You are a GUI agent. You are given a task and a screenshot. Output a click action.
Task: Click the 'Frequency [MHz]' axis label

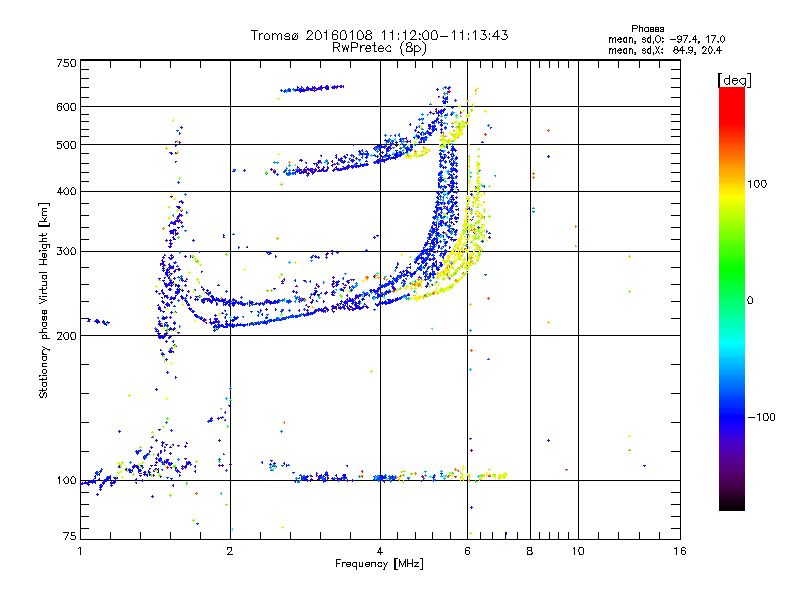pyautogui.click(x=379, y=564)
